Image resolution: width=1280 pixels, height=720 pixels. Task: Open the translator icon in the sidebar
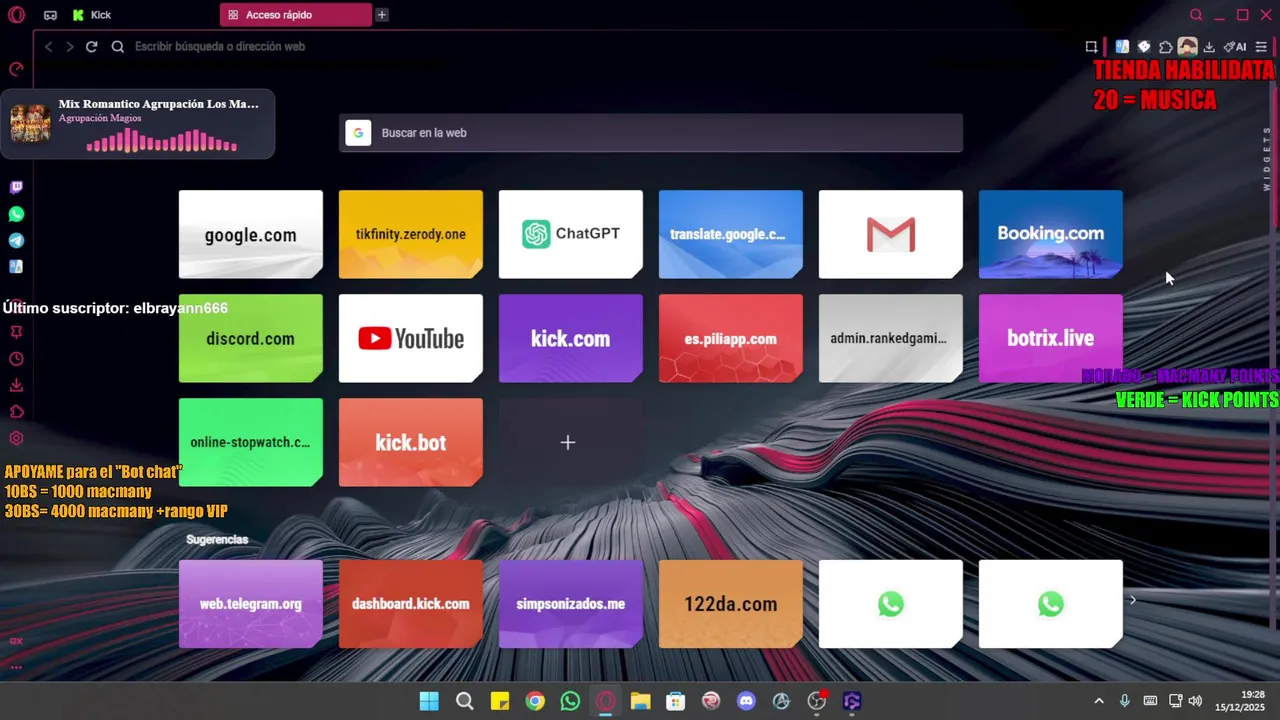[x=16, y=267]
